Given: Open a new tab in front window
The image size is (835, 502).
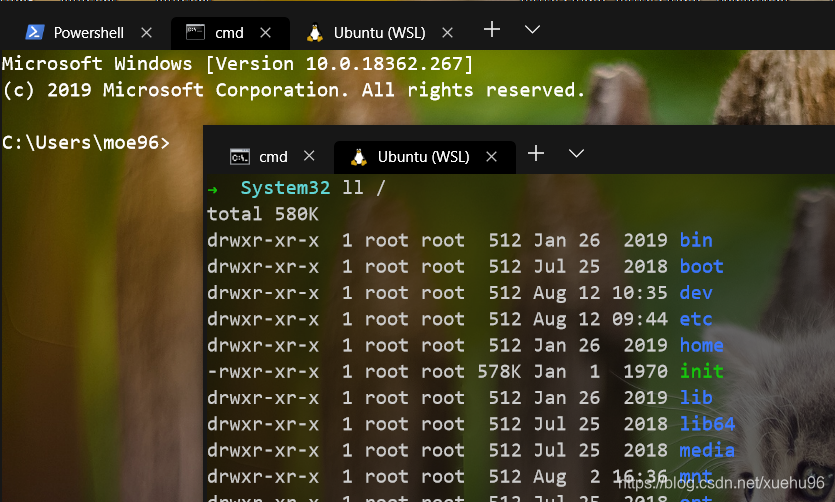Looking at the screenshot, I should coord(536,153).
